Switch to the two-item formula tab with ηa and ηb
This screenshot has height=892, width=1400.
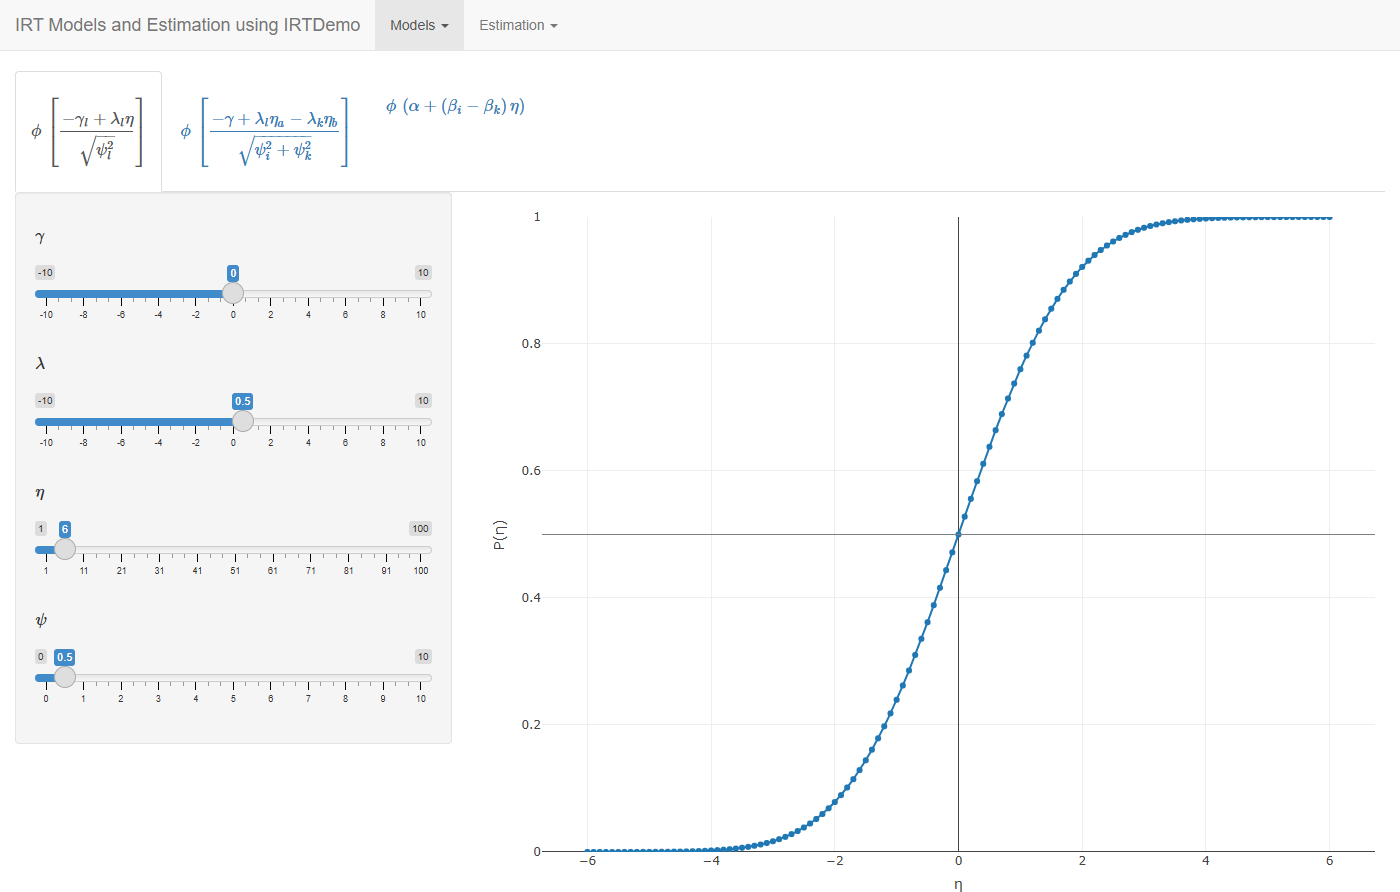tap(265, 131)
